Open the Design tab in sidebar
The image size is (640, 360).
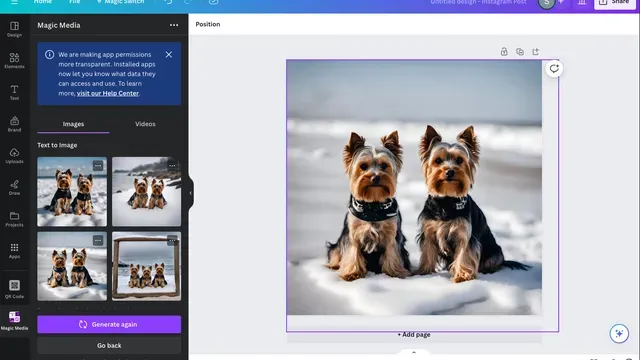14,29
